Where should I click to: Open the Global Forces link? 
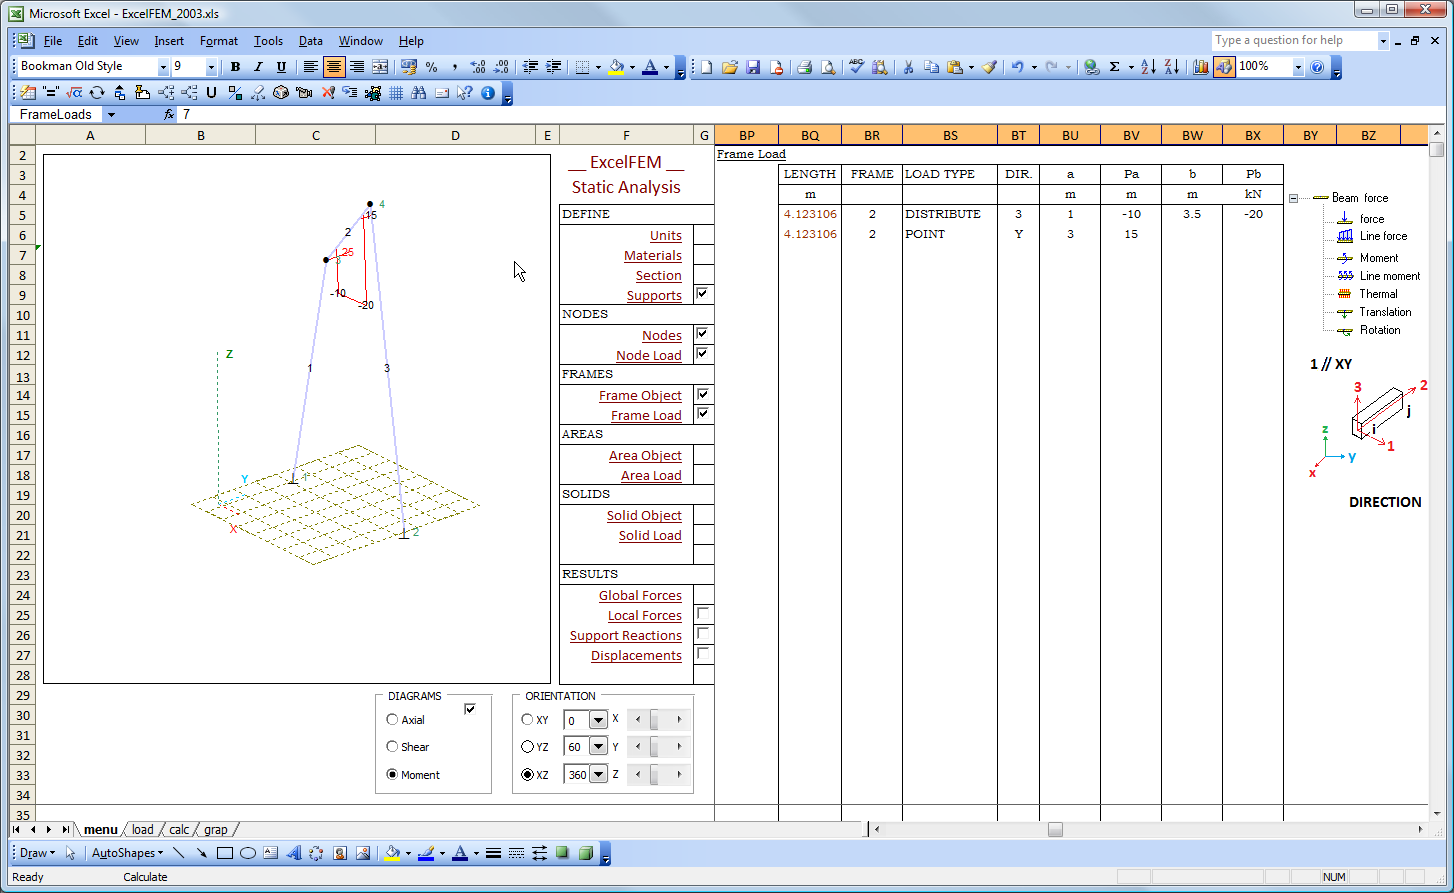(x=640, y=596)
